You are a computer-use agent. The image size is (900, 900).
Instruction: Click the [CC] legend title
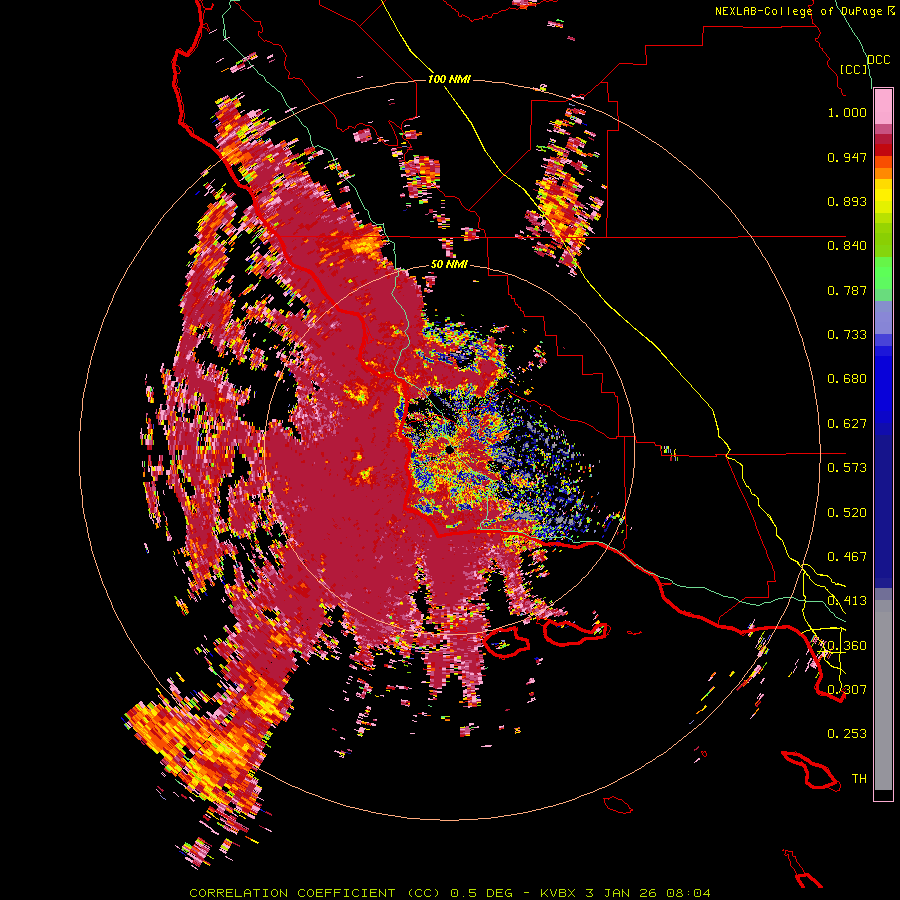click(854, 69)
